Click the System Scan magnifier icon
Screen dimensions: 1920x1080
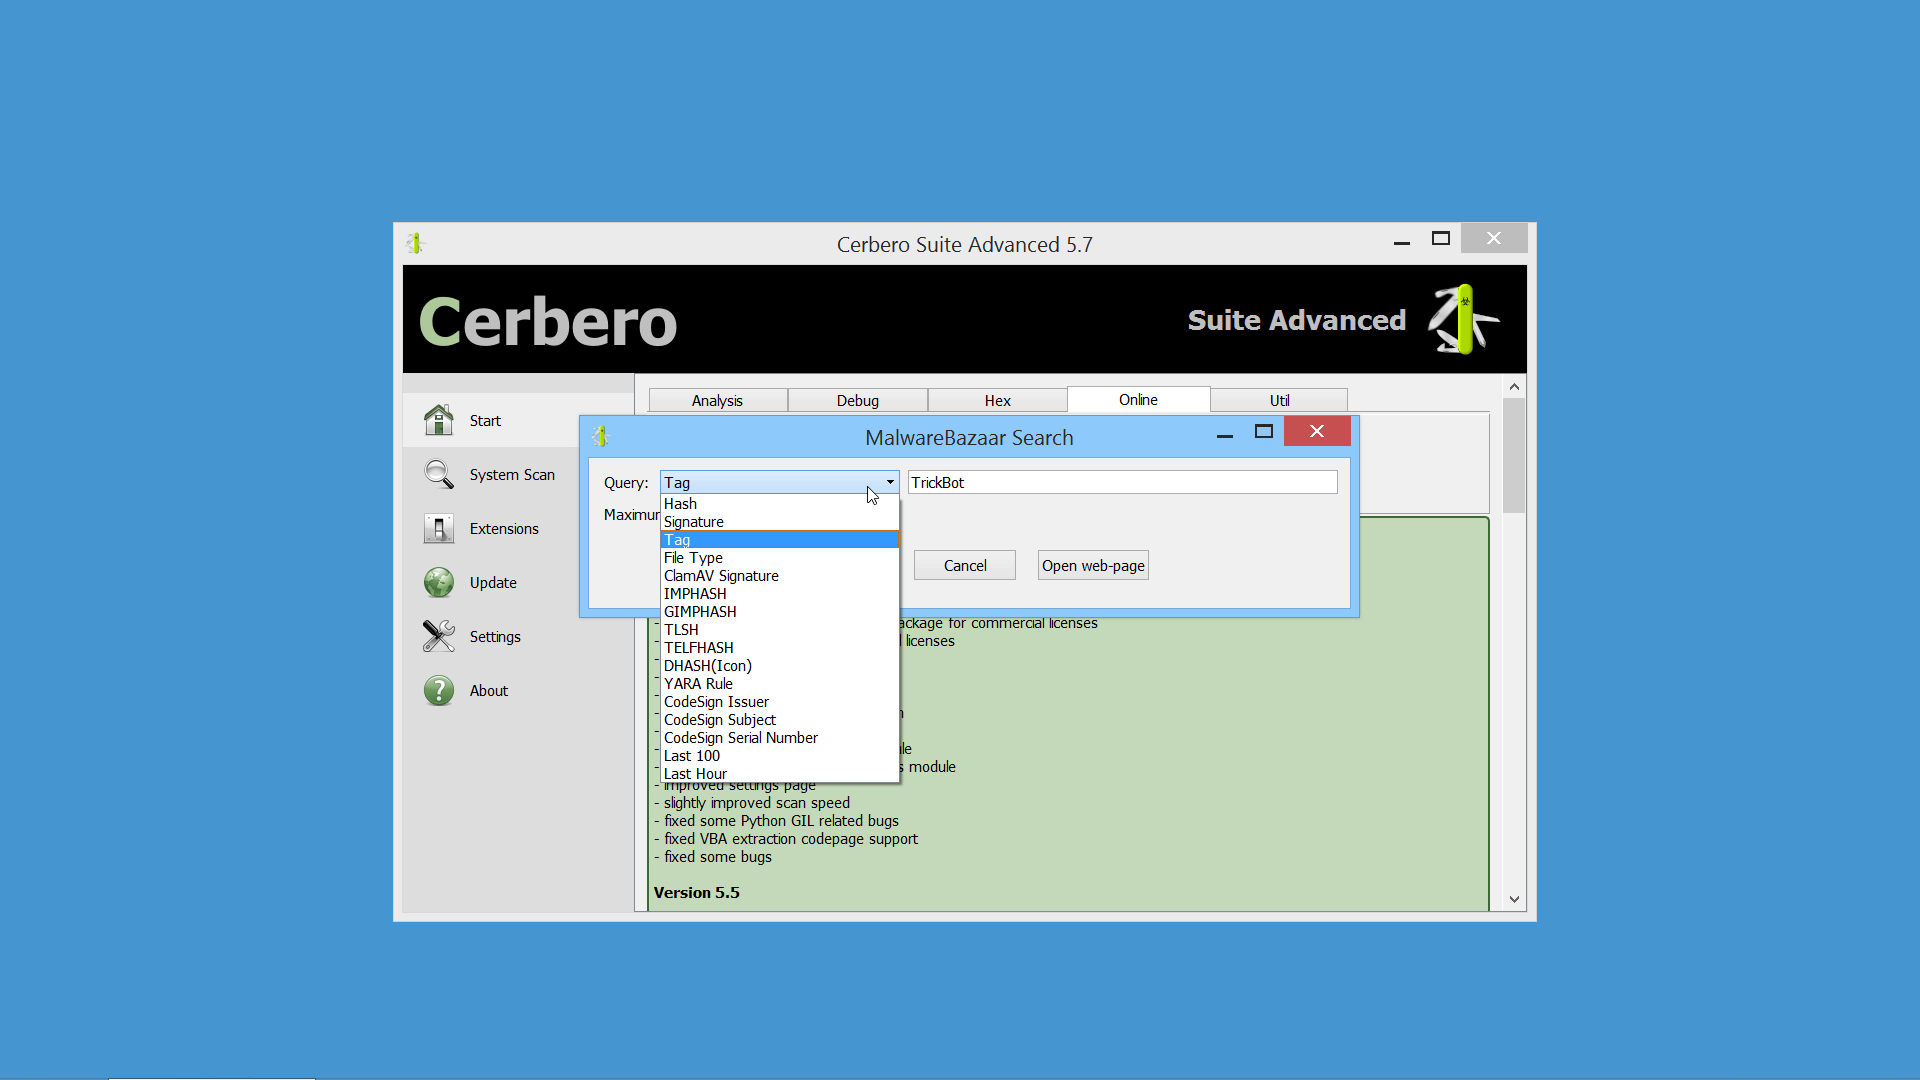[x=438, y=474]
